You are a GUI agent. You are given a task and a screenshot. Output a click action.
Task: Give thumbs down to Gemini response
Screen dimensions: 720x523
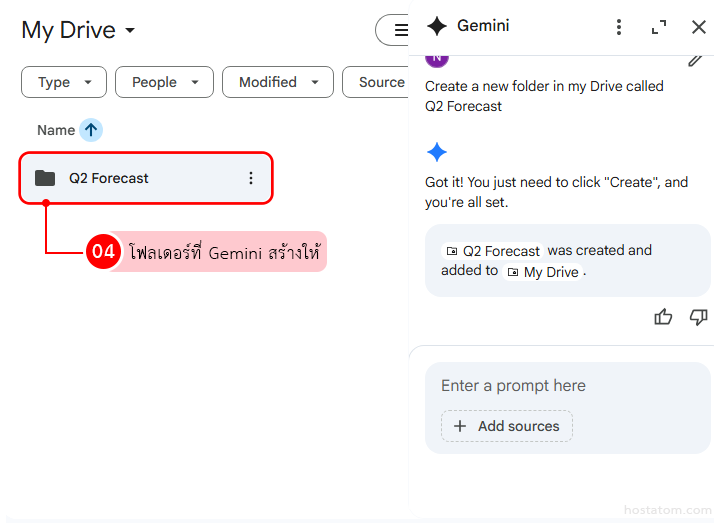[x=698, y=317]
